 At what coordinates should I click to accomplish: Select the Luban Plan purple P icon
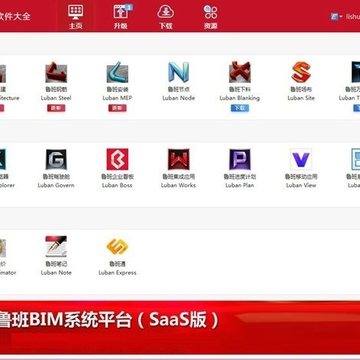240,159
